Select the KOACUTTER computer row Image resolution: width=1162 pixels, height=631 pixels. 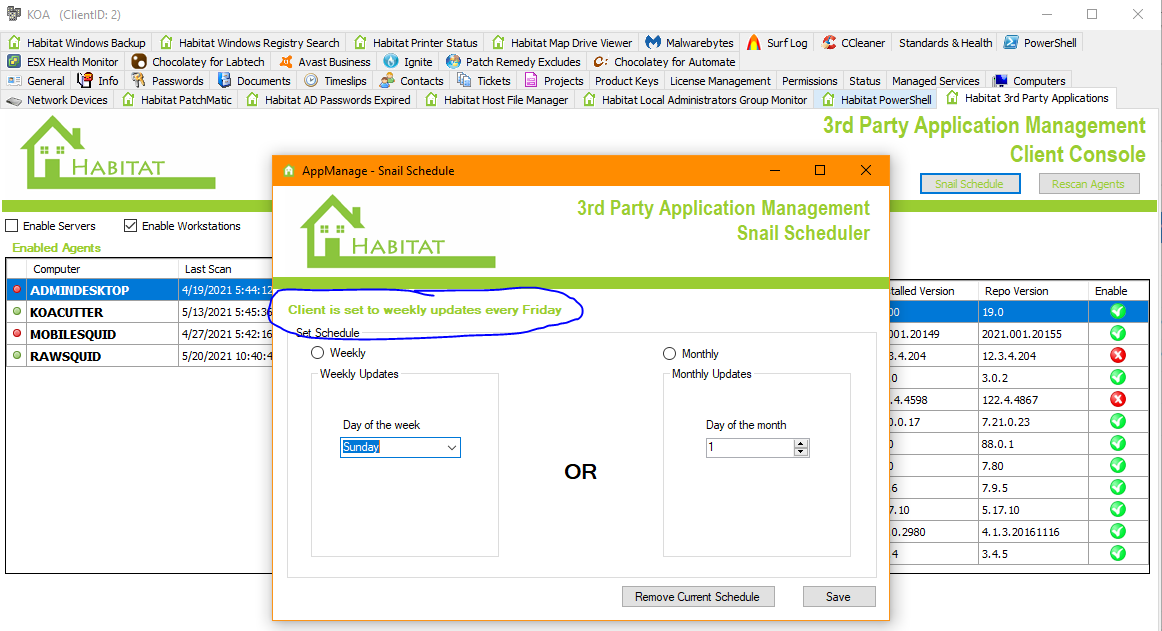tap(66, 313)
